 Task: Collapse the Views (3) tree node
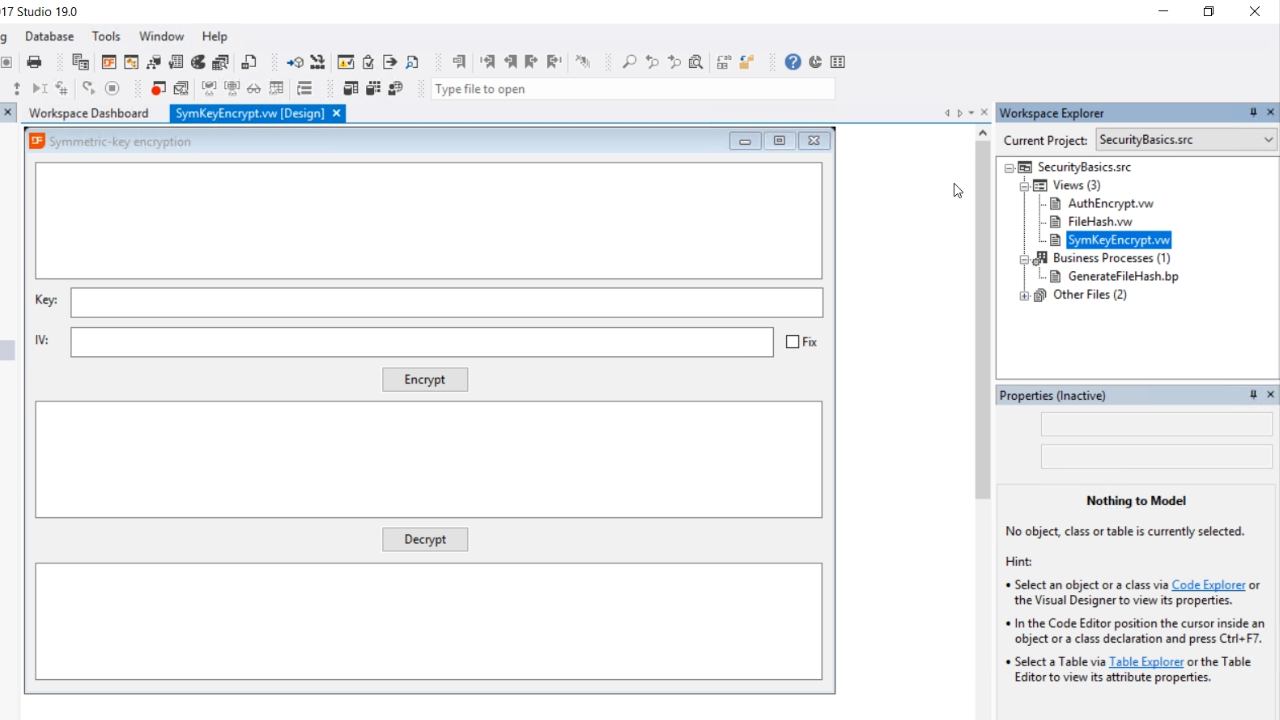[x=1024, y=186]
